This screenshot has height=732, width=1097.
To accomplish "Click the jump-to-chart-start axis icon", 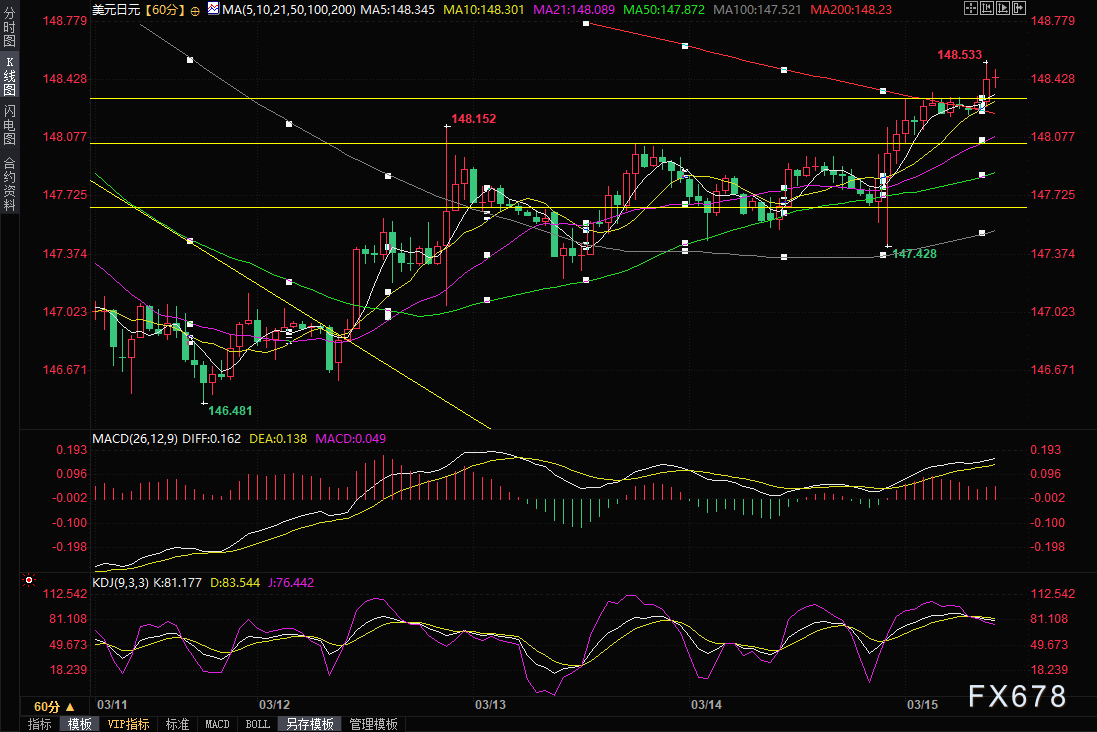I will click(x=987, y=8).
